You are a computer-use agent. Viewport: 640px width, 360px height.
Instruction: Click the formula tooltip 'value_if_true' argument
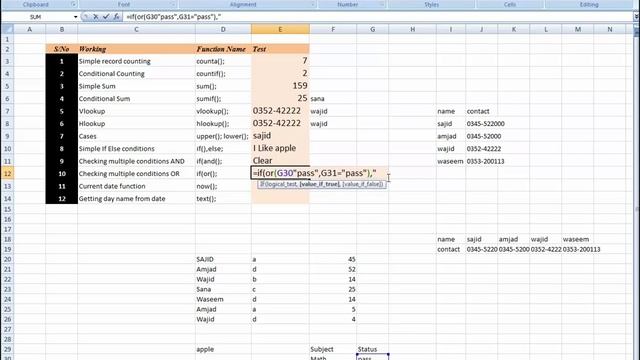(x=319, y=184)
